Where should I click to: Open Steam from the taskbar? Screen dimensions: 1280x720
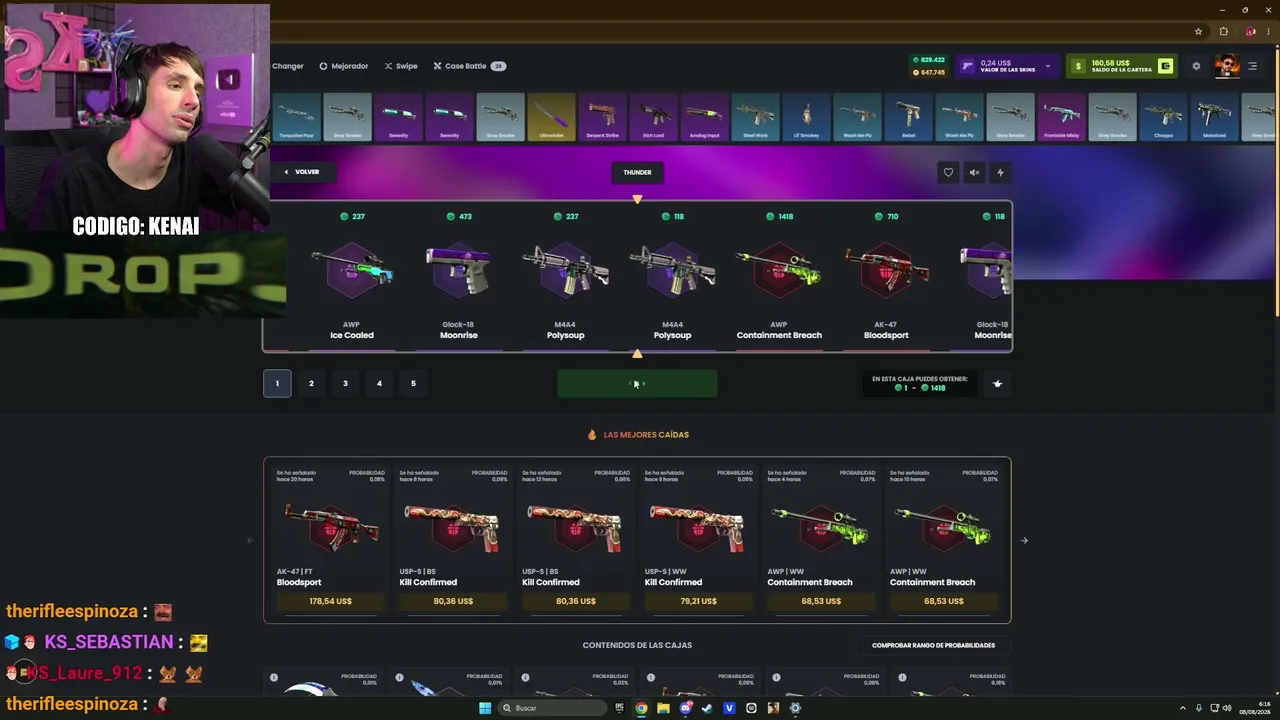coord(707,708)
